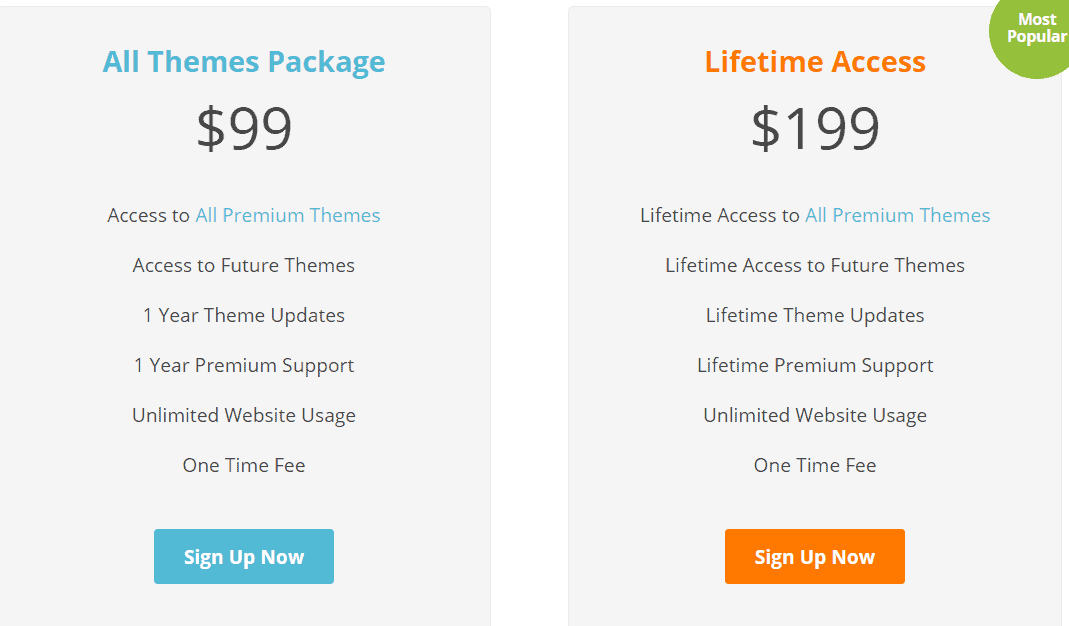Click 1 Year Theme Updates feature
The width and height of the screenshot is (1069, 626).
click(x=243, y=315)
